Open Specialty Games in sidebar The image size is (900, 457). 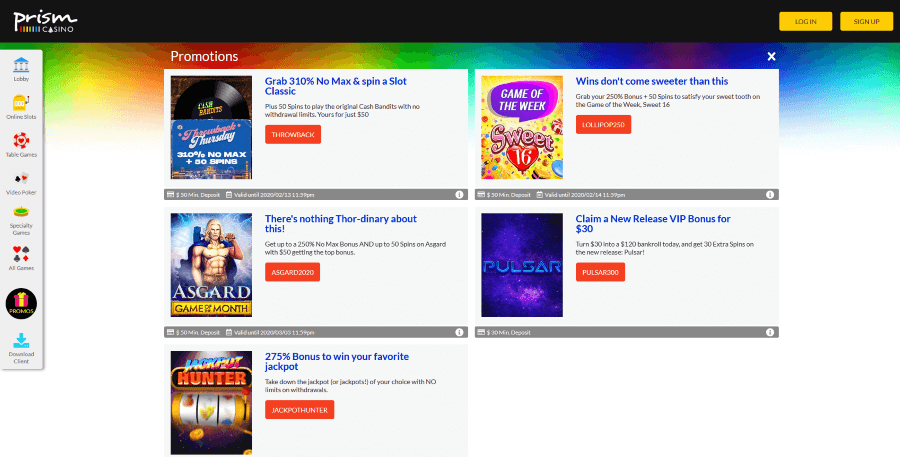(x=21, y=221)
